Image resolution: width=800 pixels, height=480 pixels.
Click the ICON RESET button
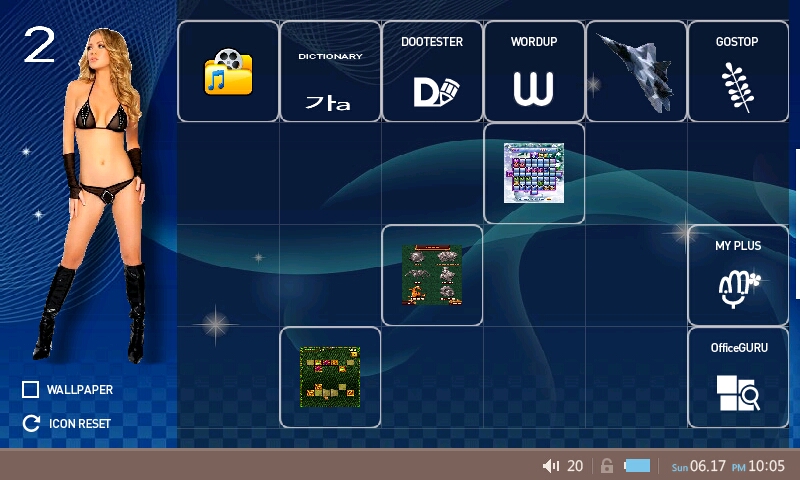[x=67, y=423]
